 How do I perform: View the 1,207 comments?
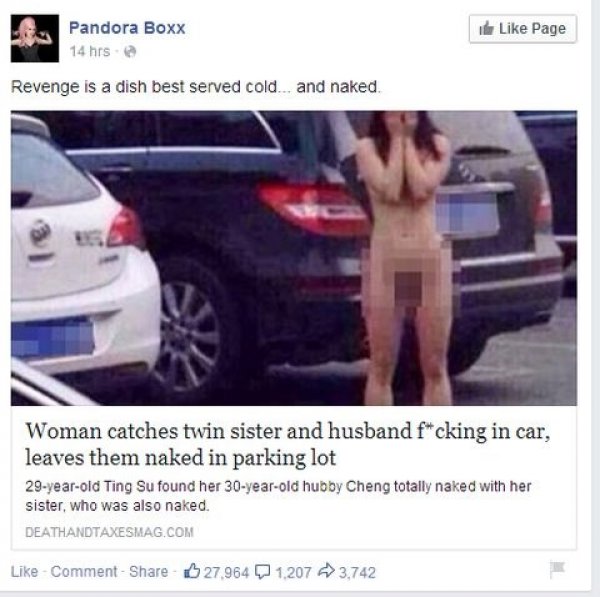coord(293,573)
